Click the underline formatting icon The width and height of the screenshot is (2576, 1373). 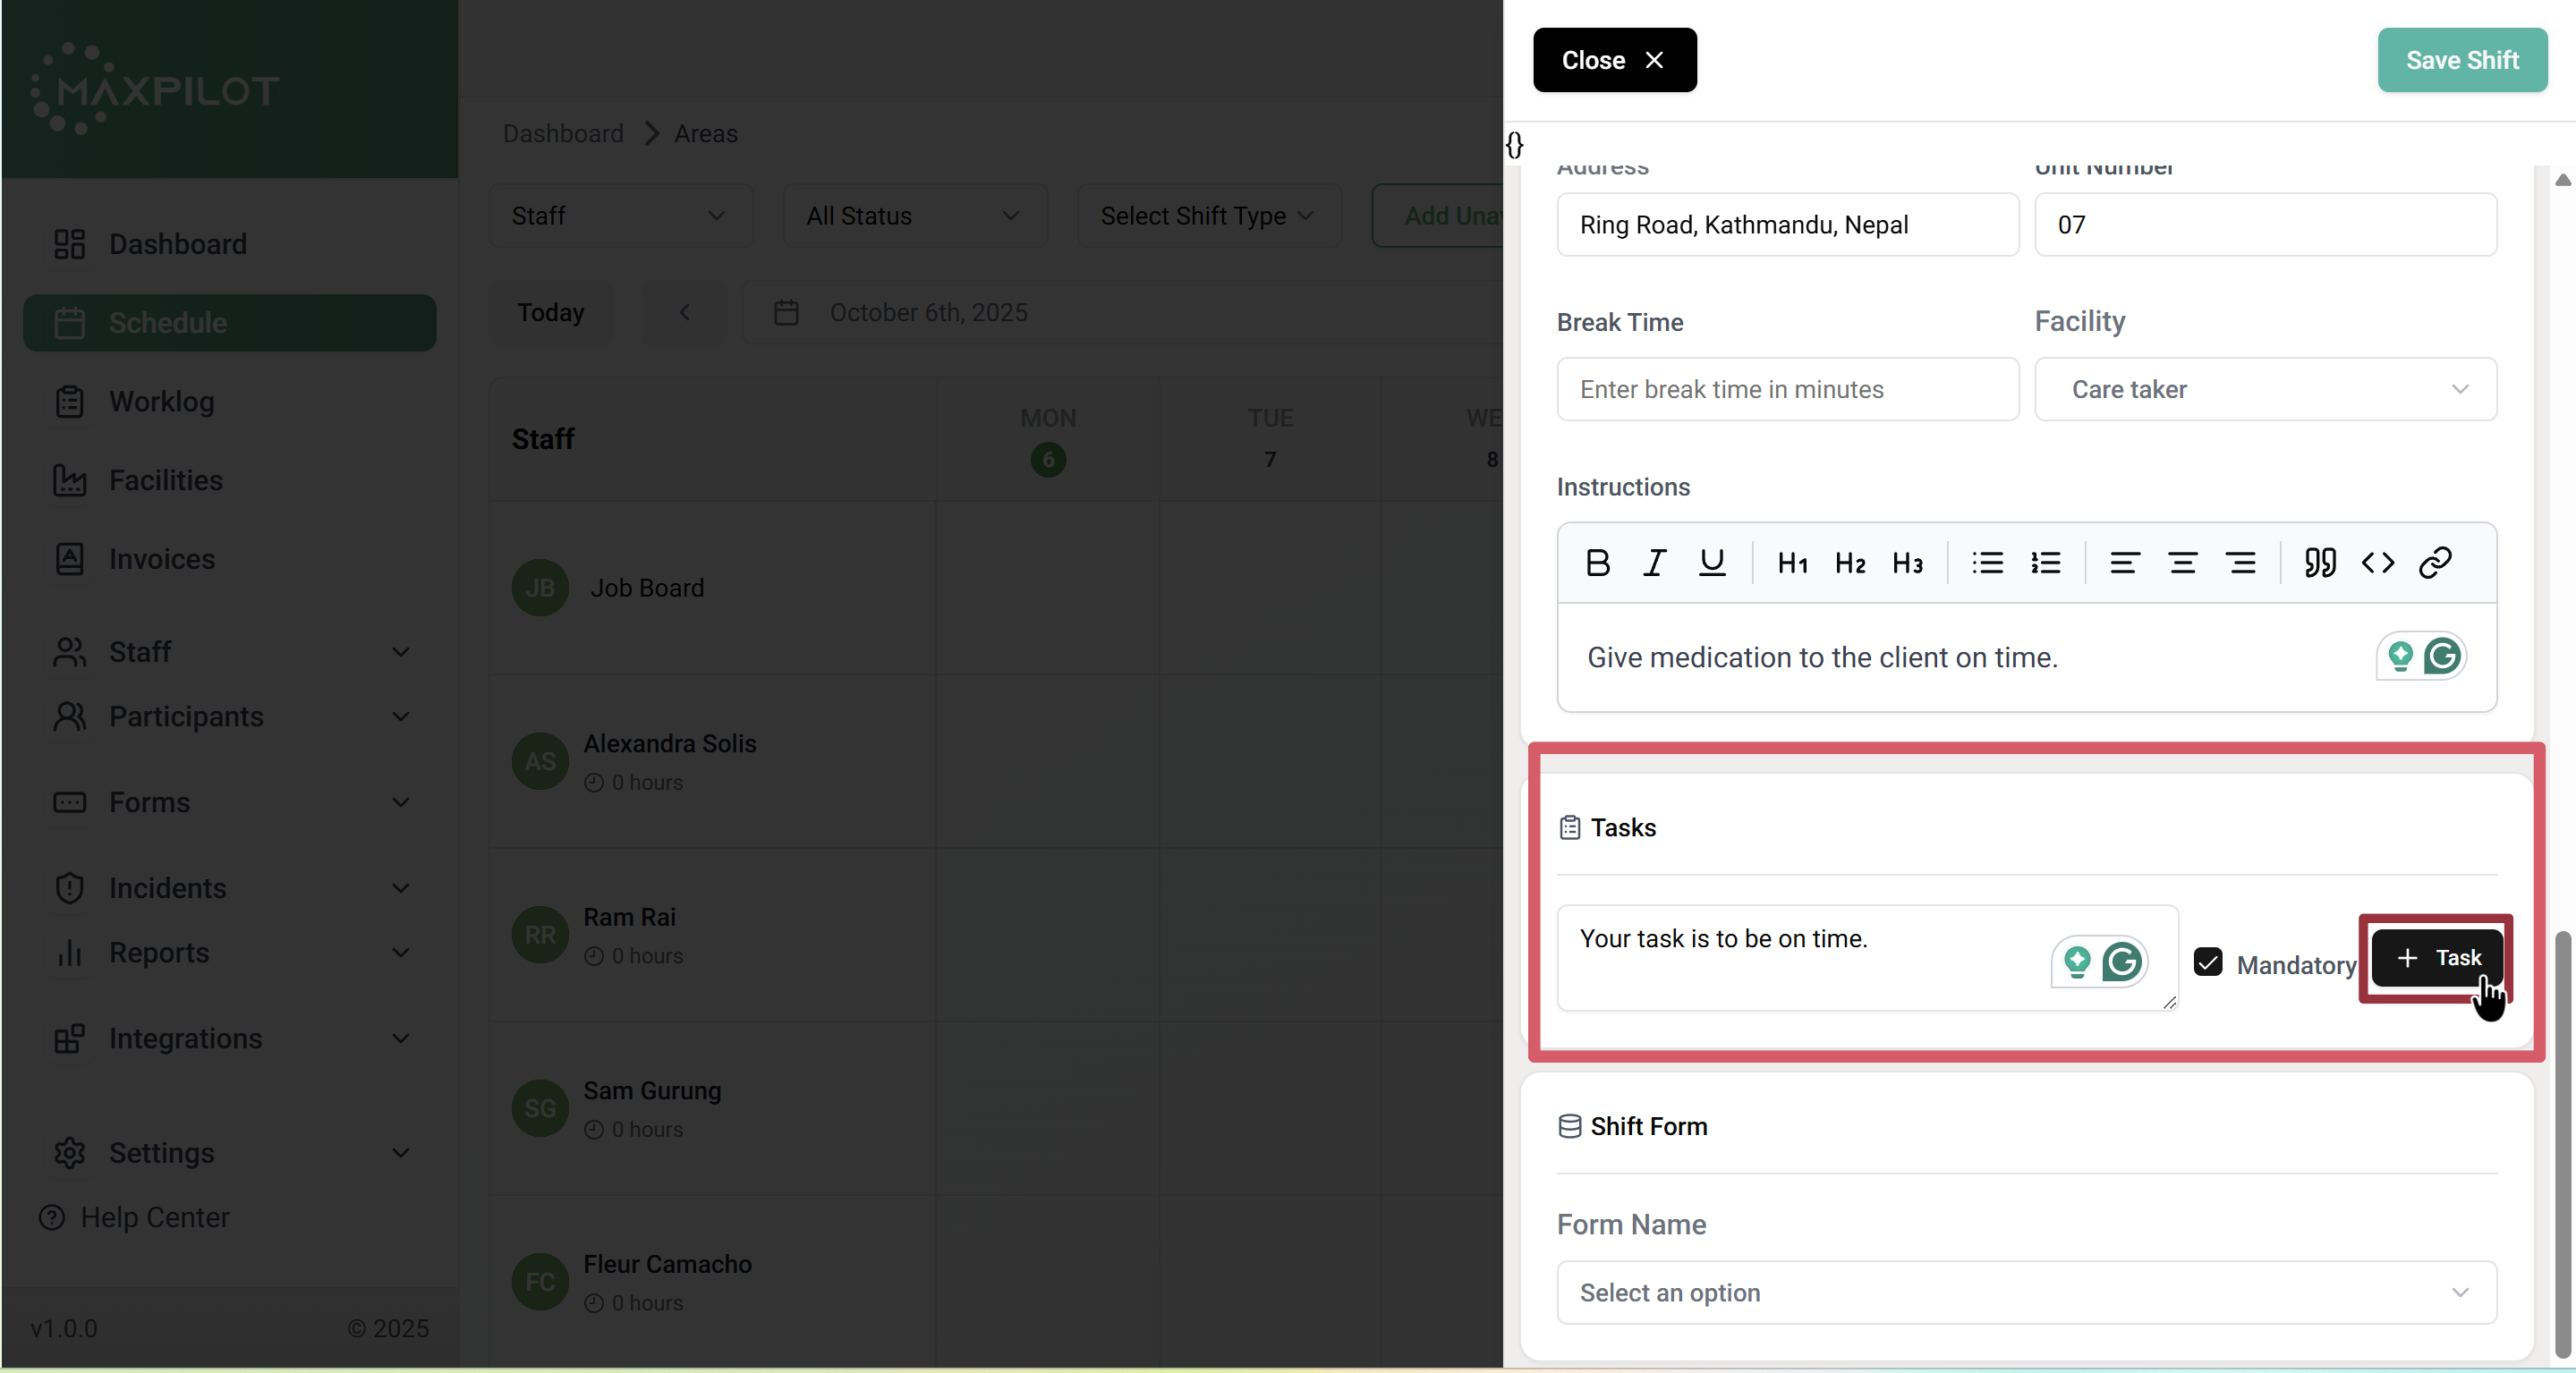tap(1712, 563)
